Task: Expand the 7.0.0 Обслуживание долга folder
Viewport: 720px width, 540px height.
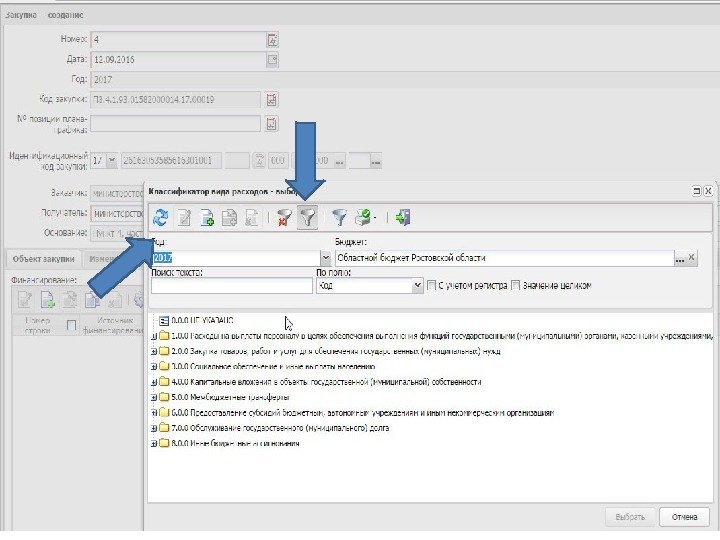Action: click(x=154, y=428)
